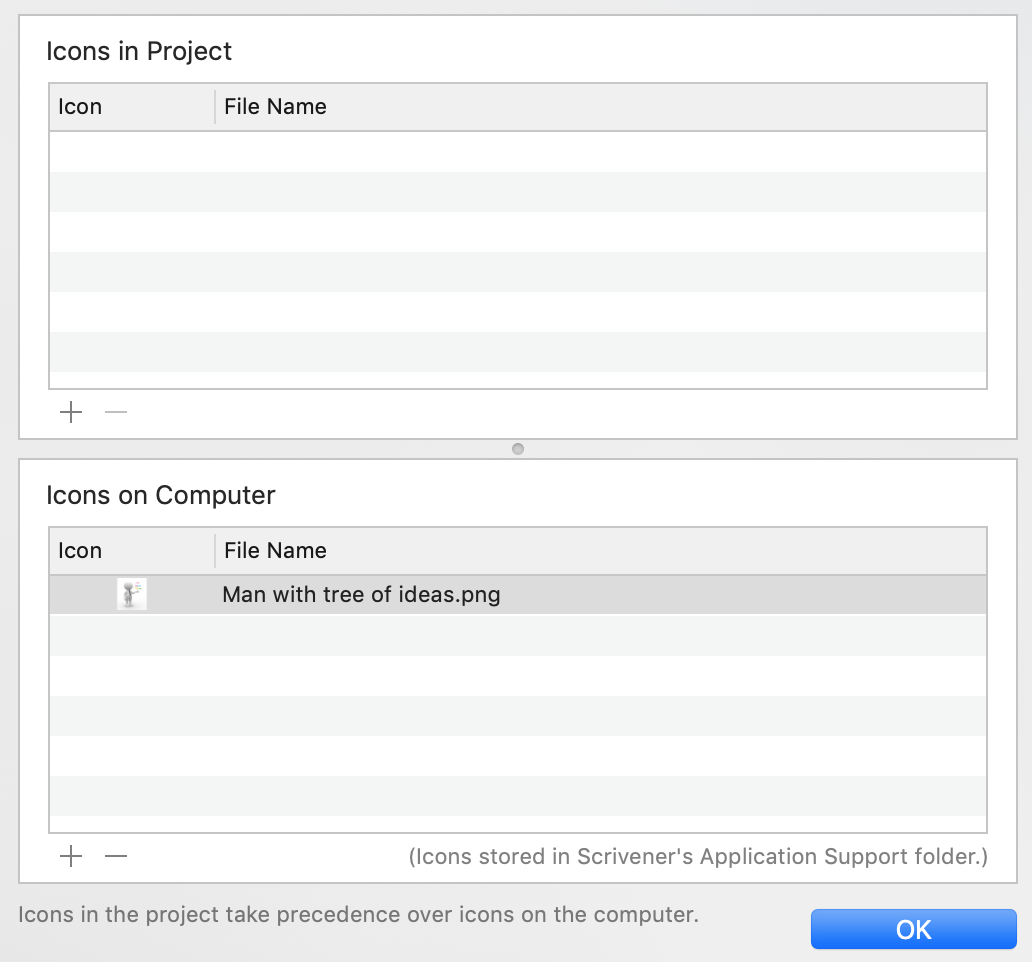Click the OK button
1032x962 pixels.
coord(914,929)
